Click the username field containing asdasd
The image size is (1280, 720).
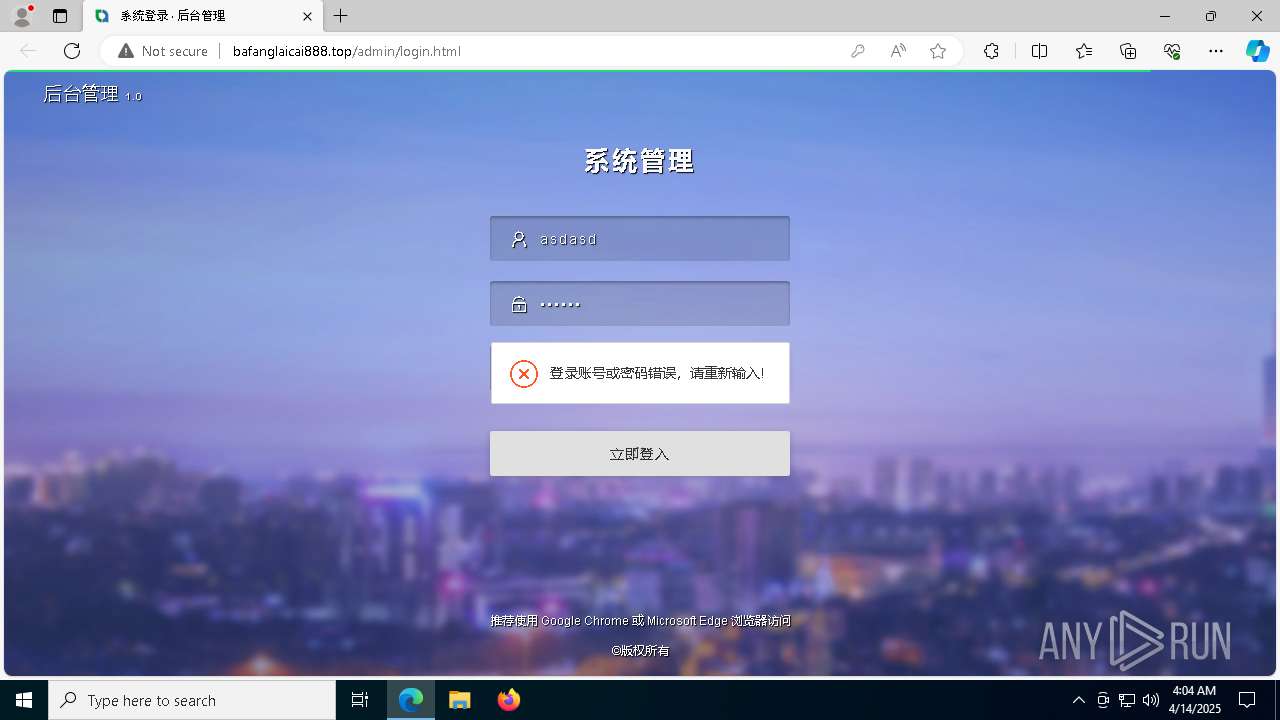click(640, 239)
